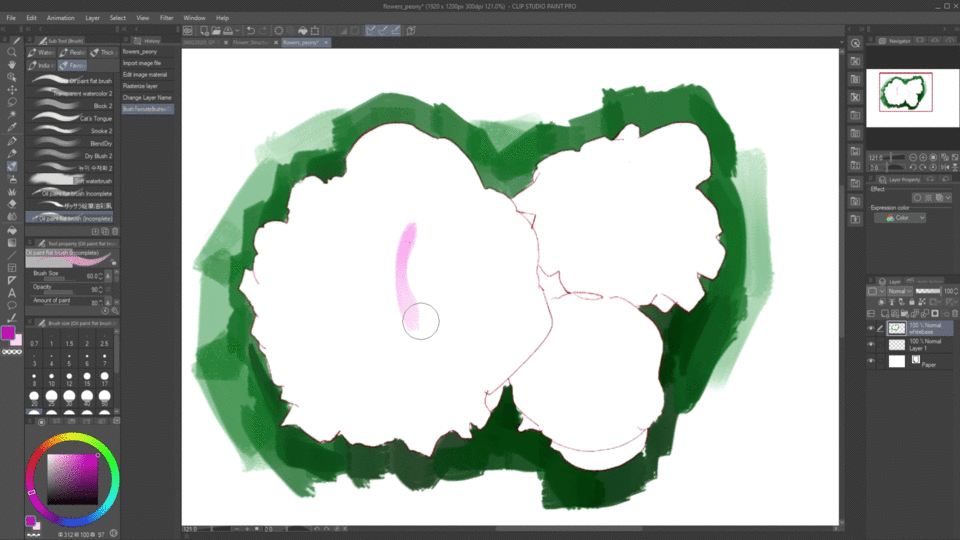The width and height of the screenshot is (960, 540).
Task: Open the layer blending mode Normal dropdown
Action: pyautogui.click(x=900, y=291)
